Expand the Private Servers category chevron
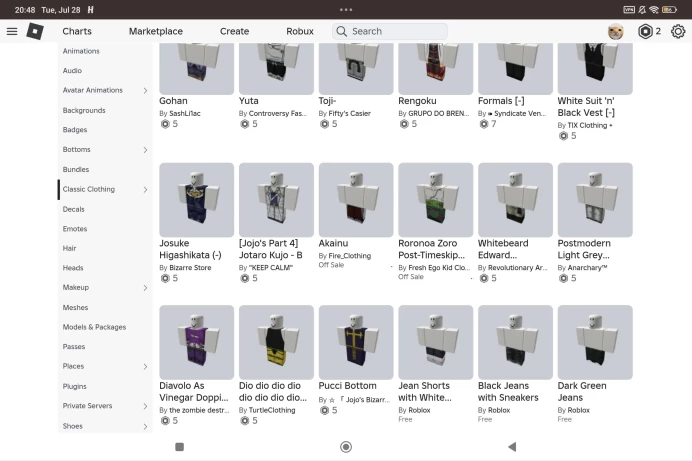 (145, 406)
